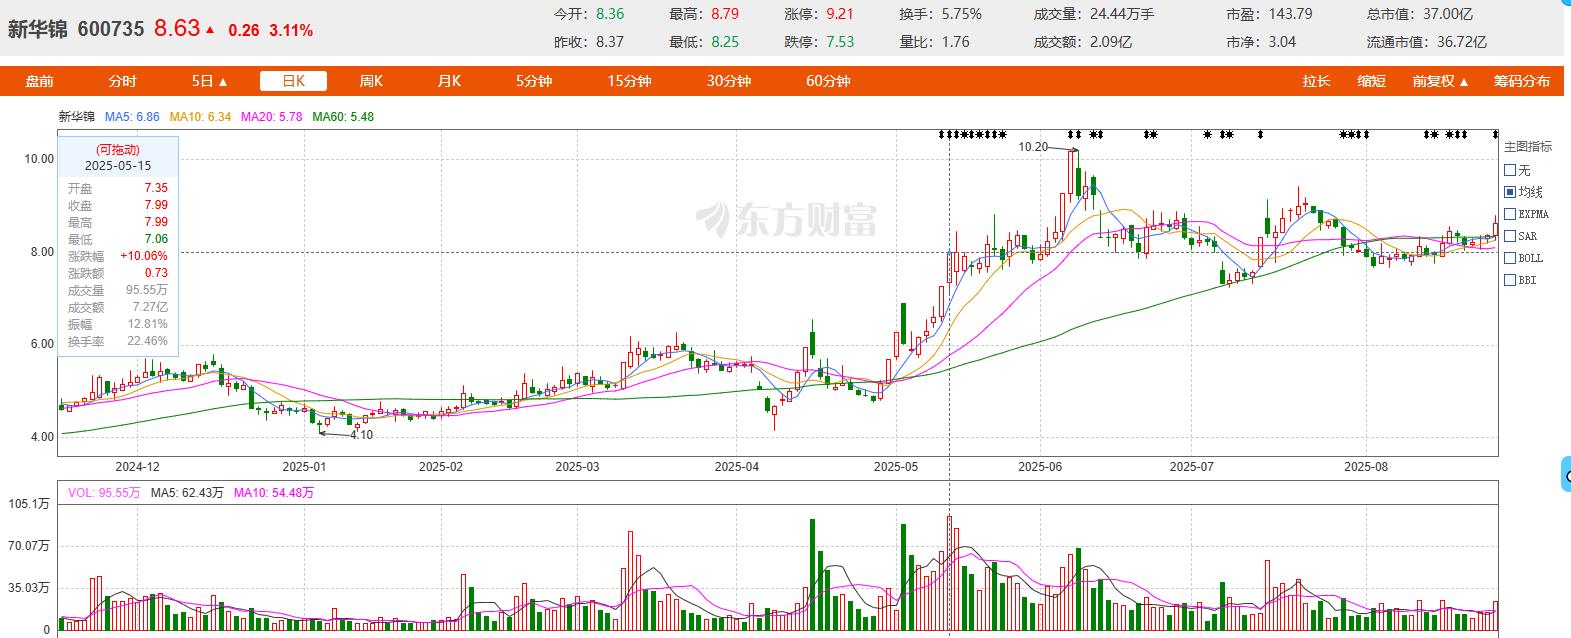This screenshot has height=638, width=1571.
Task: Click the 量比 1.76 value
Action: (956, 42)
